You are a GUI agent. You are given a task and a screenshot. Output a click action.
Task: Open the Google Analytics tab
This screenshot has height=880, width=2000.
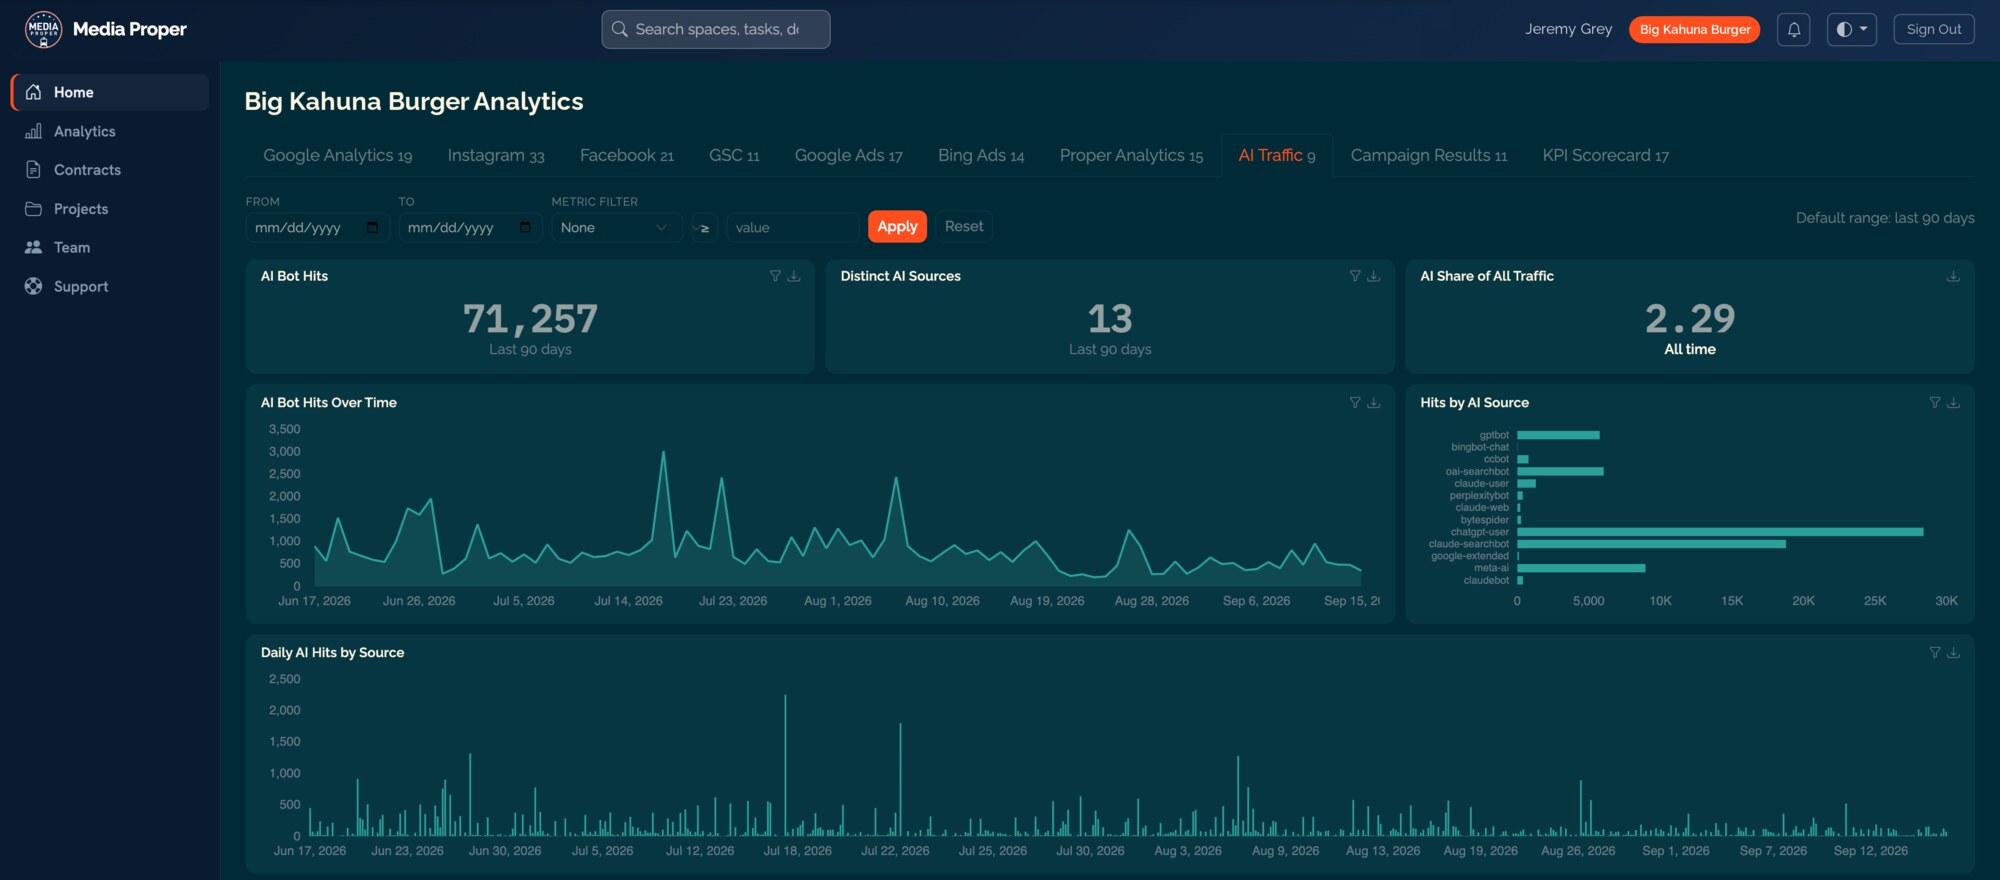(338, 155)
